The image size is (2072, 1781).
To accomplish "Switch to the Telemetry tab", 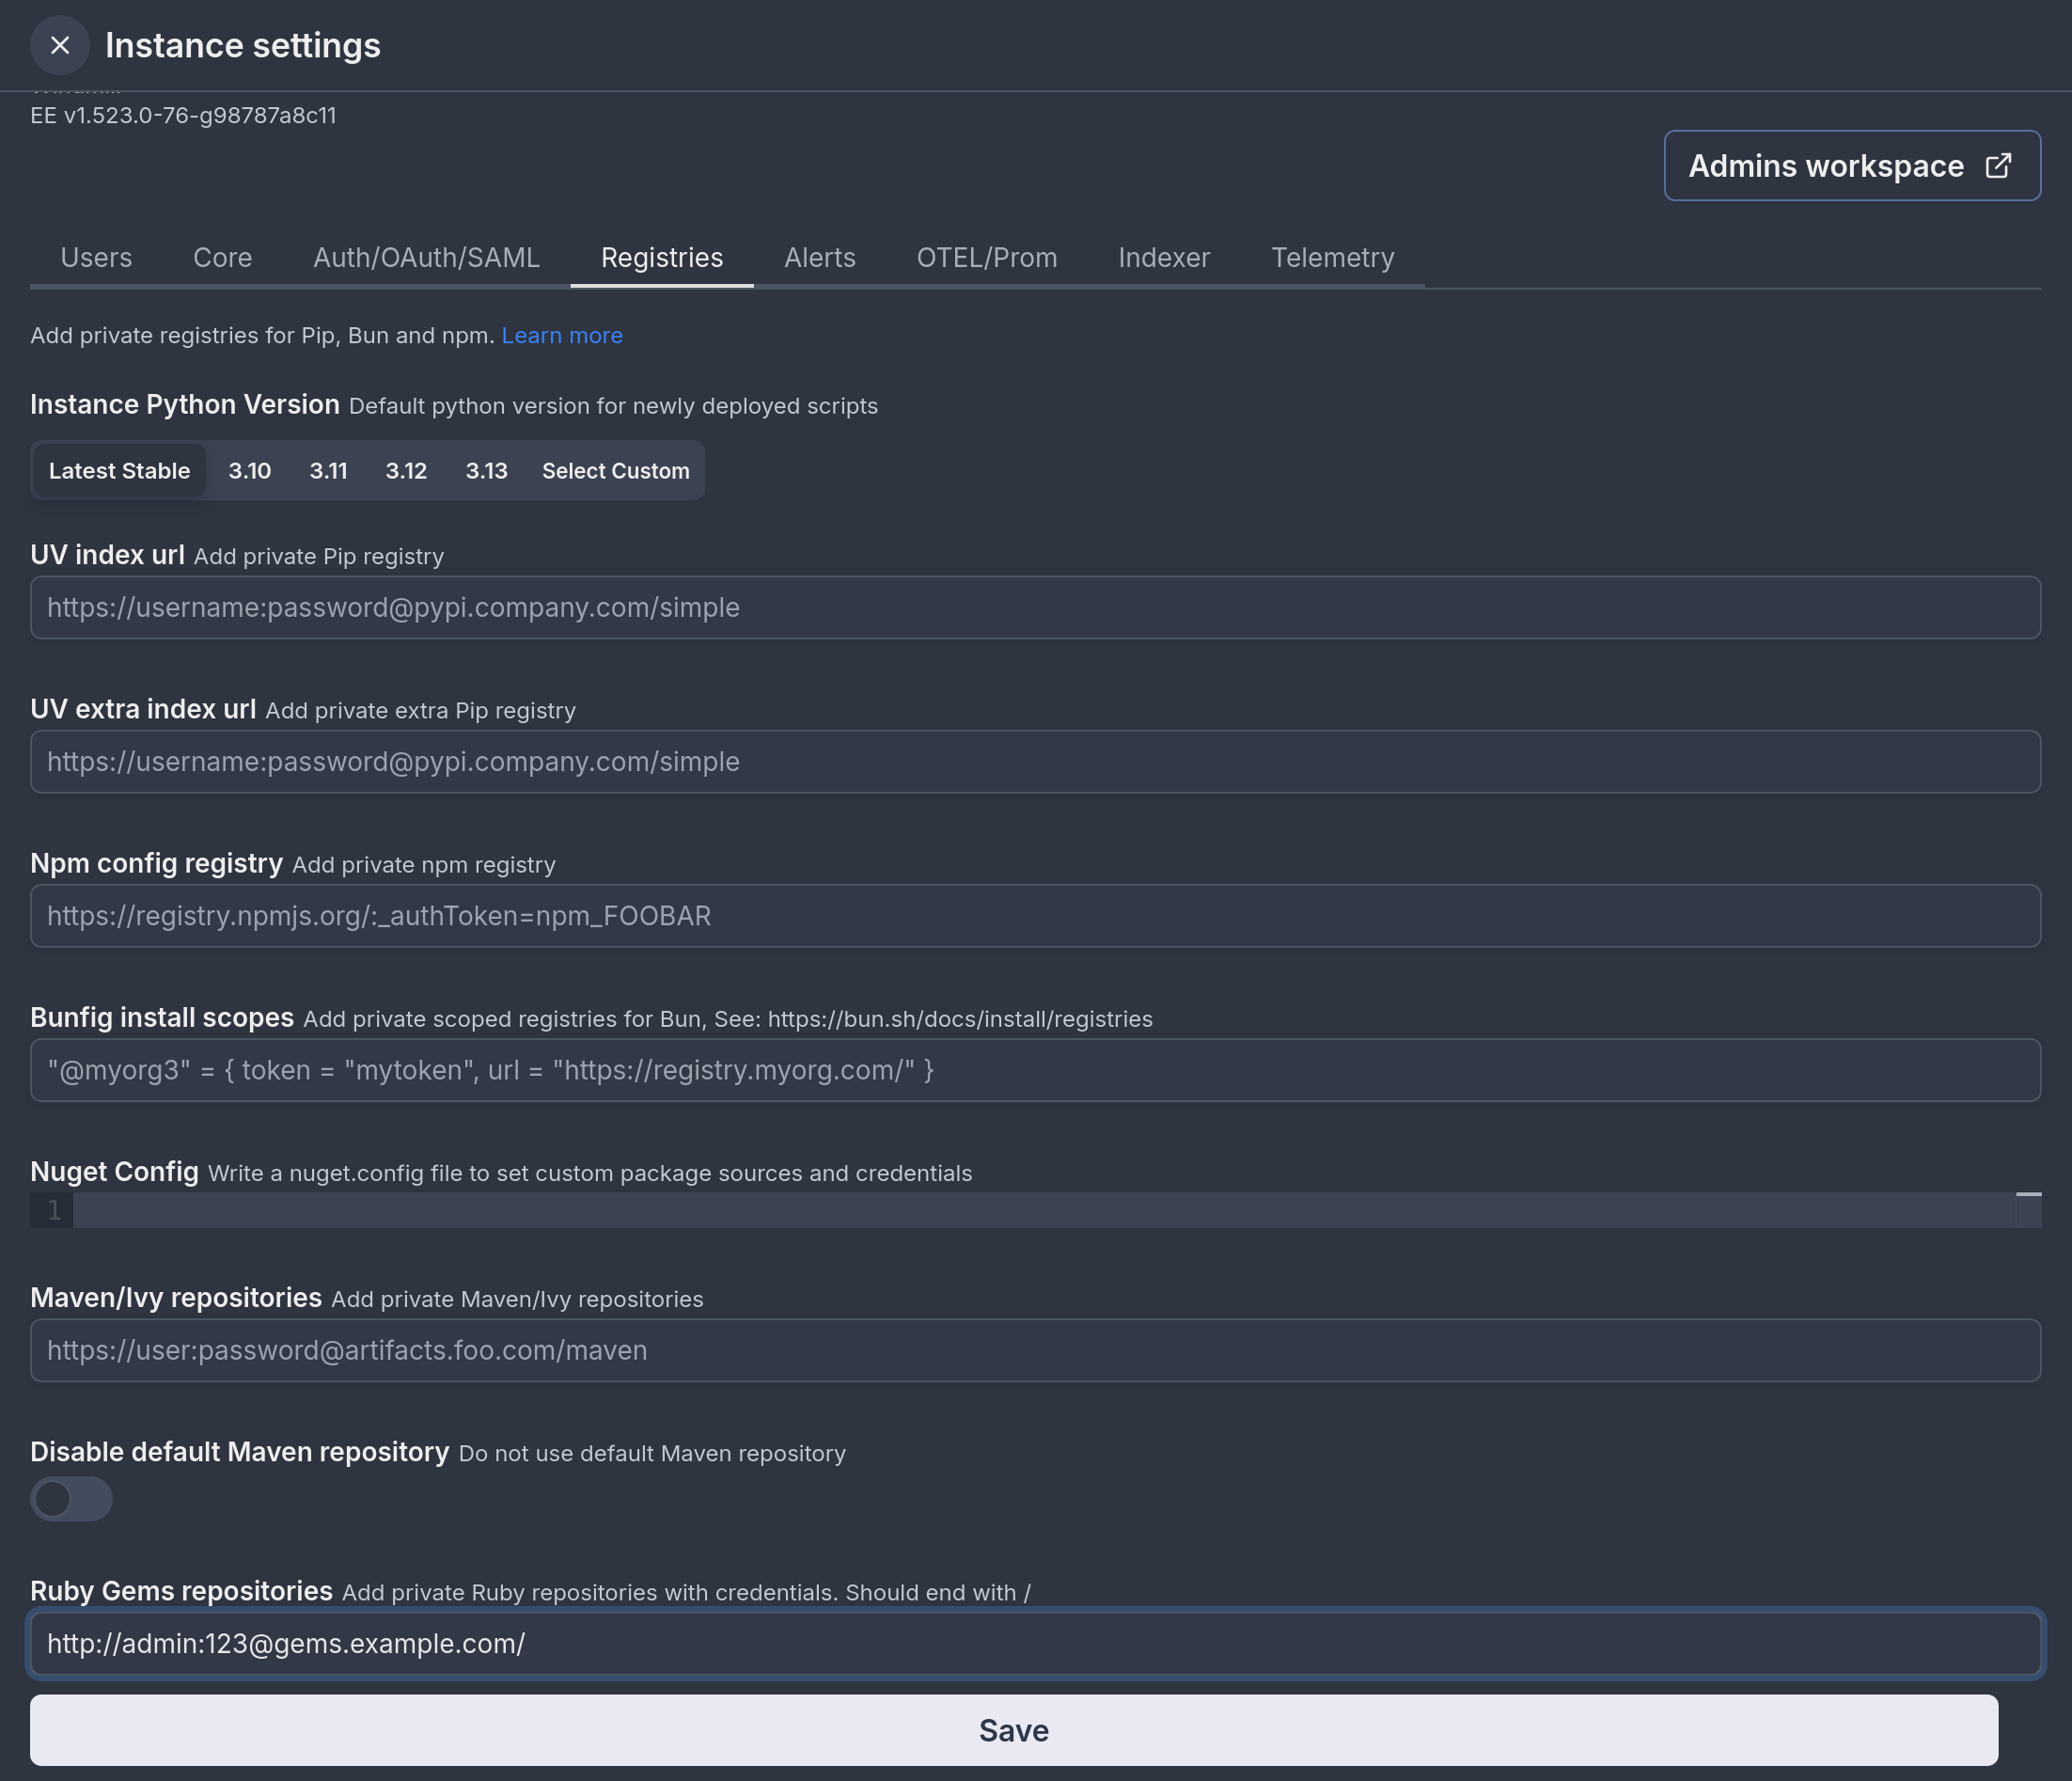I will point(1332,257).
